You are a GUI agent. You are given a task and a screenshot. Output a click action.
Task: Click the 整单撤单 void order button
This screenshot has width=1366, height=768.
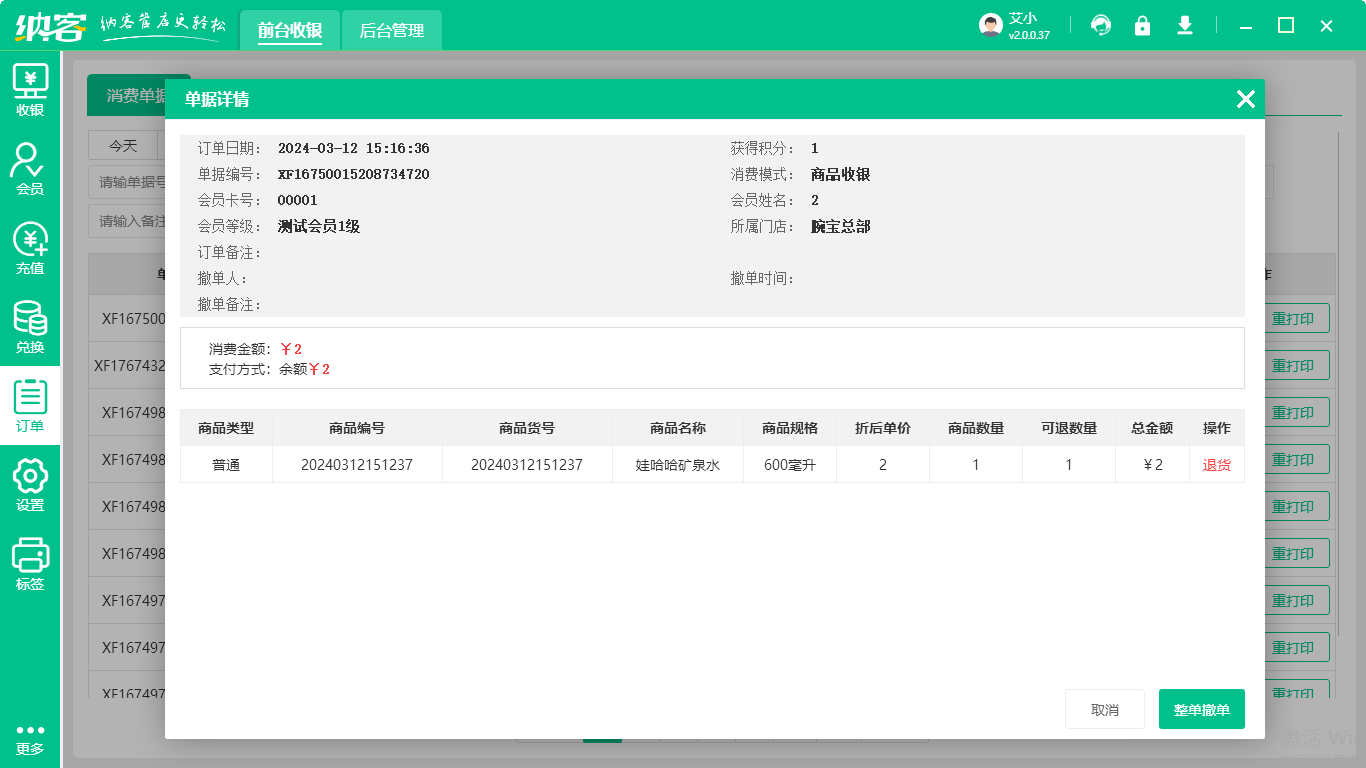tap(1201, 709)
